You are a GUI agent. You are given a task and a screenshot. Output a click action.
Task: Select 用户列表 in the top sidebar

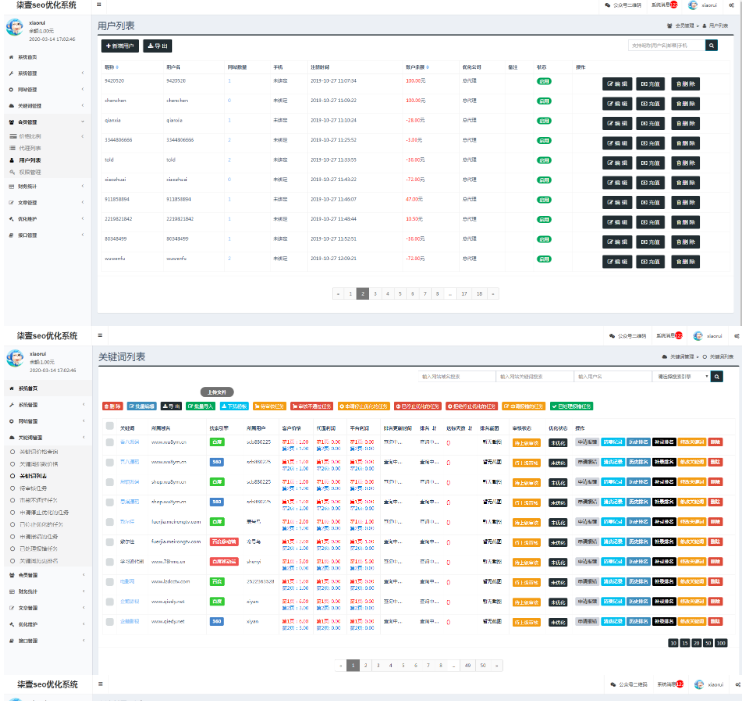31,160
